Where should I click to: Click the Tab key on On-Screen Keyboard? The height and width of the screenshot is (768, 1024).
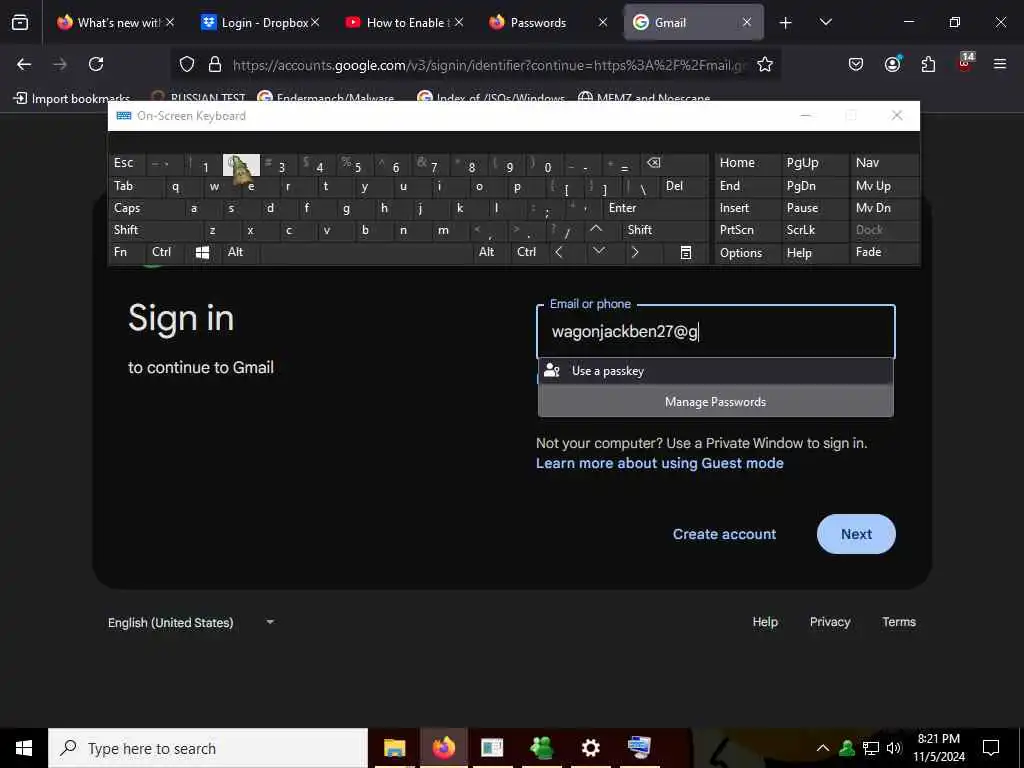[x=136, y=186]
